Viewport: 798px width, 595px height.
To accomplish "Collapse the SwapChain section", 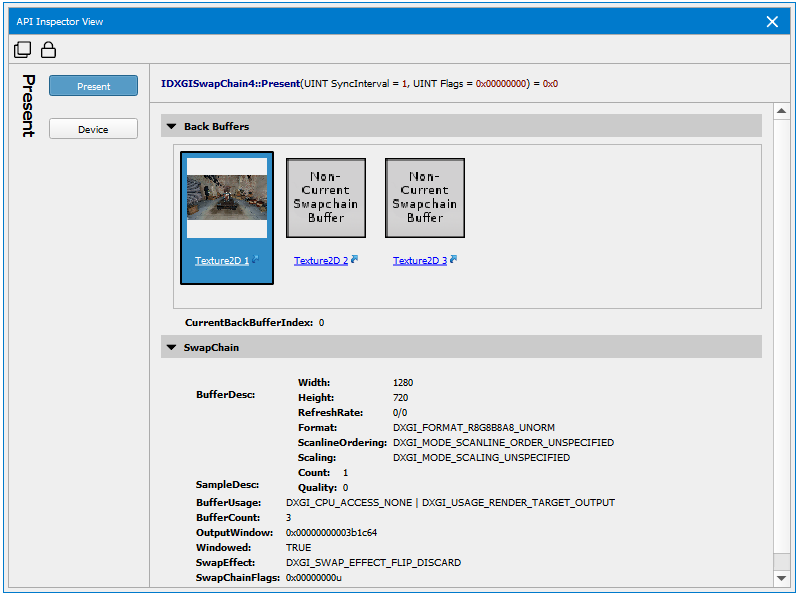I will tap(171, 347).
